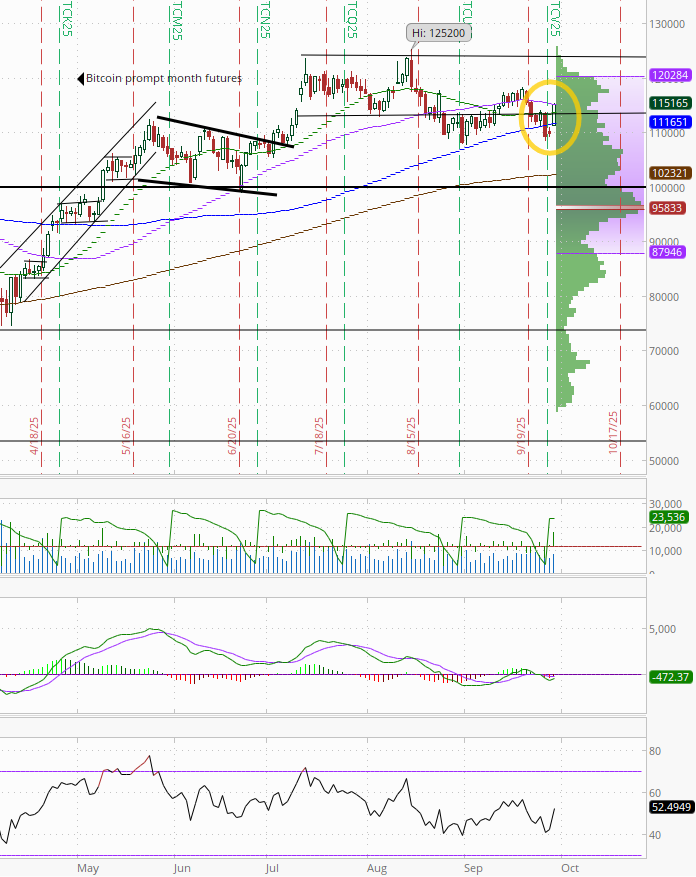The width and height of the screenshot is (696, 877).
Task: Select the 80000 price axis label
Action: point(664,297)
